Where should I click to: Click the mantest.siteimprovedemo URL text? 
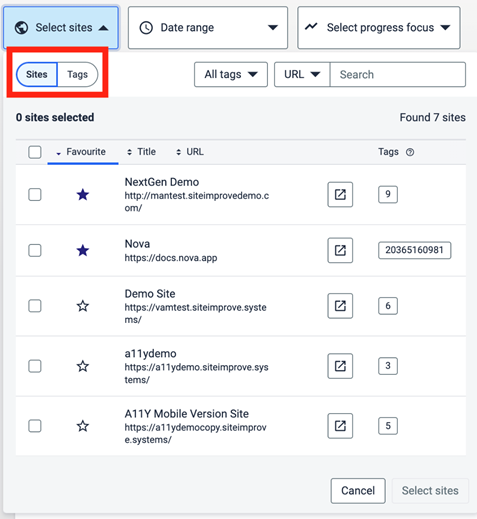197,202
